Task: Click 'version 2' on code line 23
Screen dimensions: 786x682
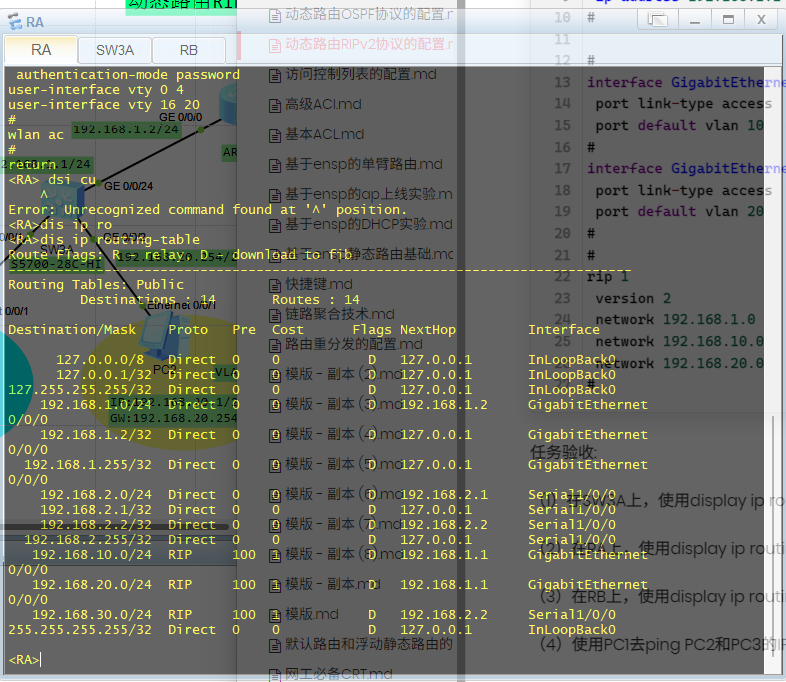Action: (x=633, y=299)
